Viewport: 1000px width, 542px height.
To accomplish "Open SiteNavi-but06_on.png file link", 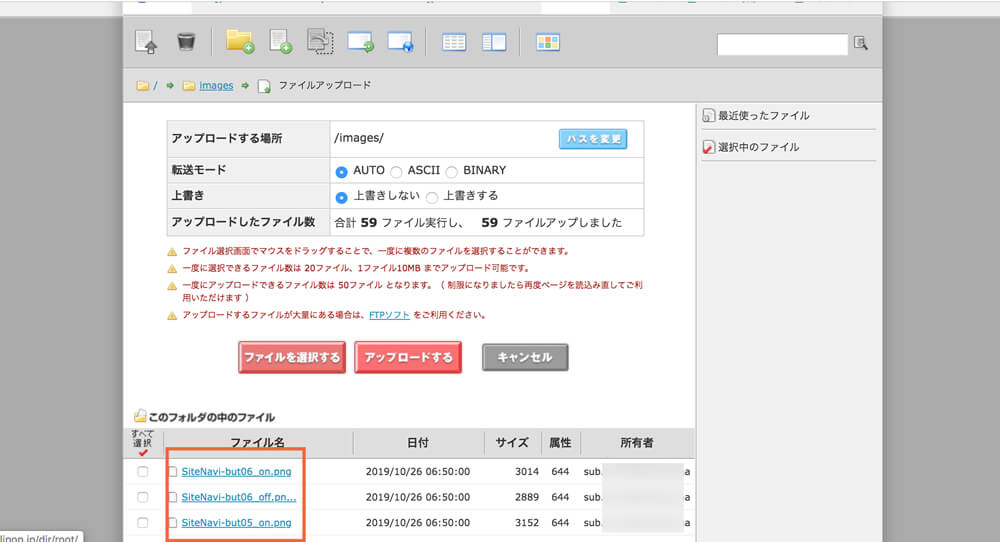I will [x=236, y=472].
